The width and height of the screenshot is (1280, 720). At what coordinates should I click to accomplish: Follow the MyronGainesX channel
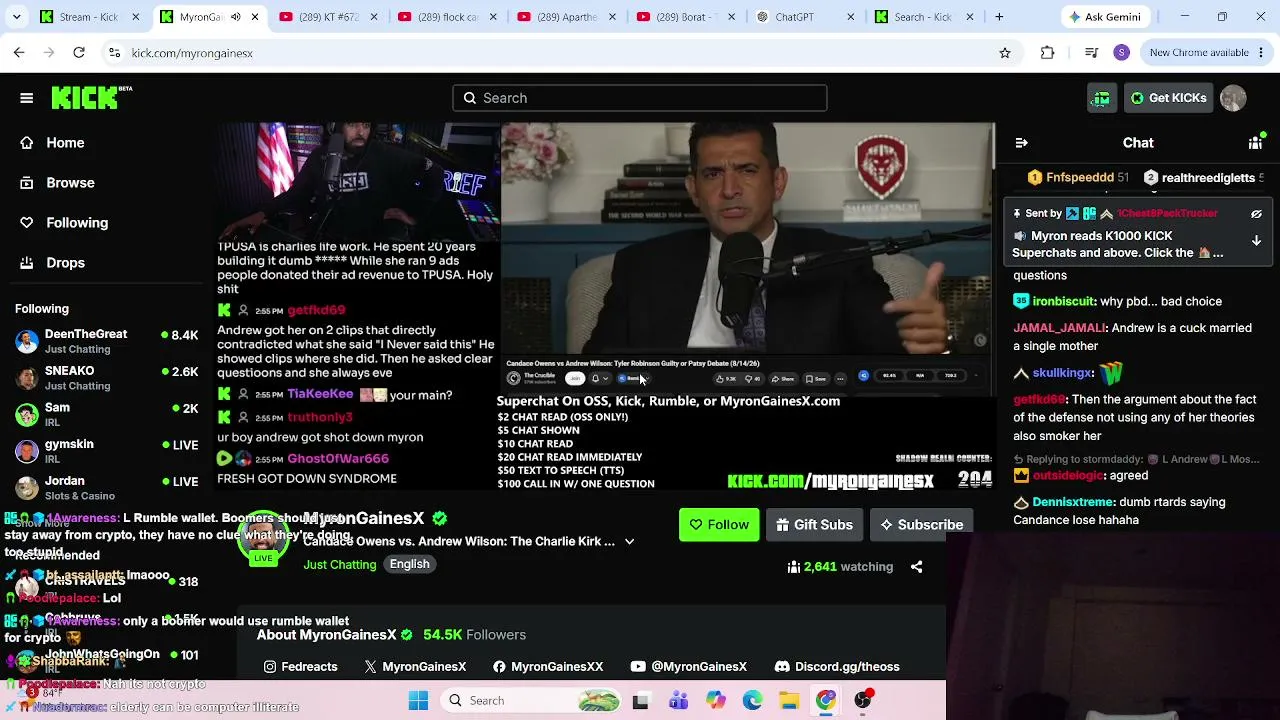[719, 525]
